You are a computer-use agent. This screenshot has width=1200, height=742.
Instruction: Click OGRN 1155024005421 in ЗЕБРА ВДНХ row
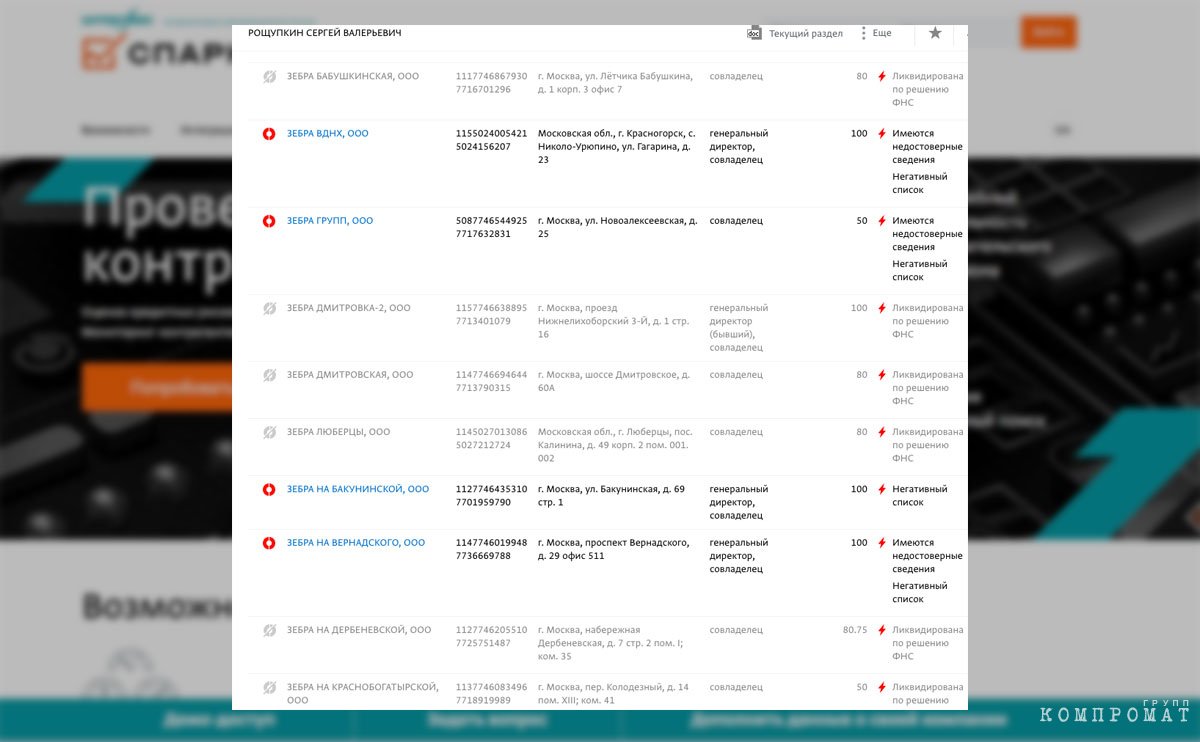[491, 134]
